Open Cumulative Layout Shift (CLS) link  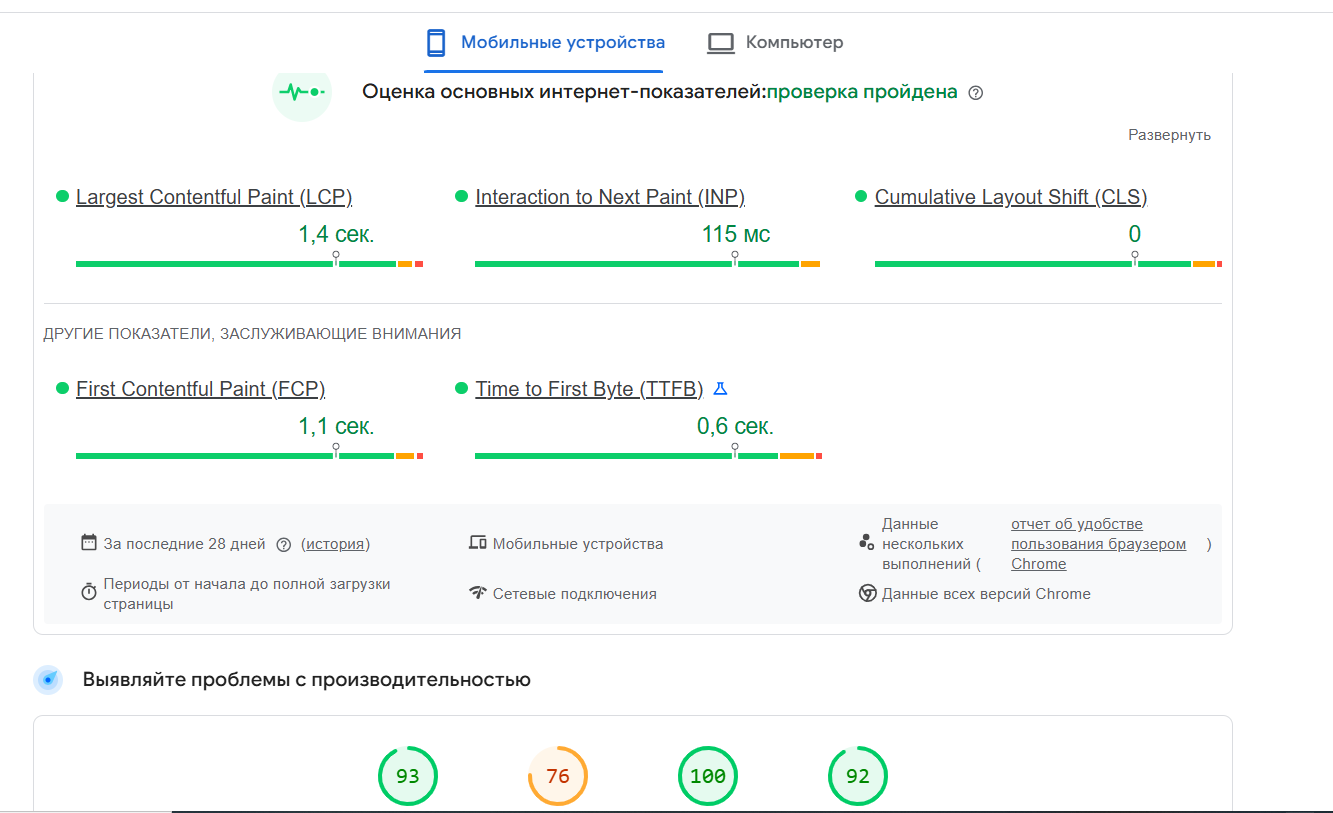pyautogui.click(x=1011, y=197)
